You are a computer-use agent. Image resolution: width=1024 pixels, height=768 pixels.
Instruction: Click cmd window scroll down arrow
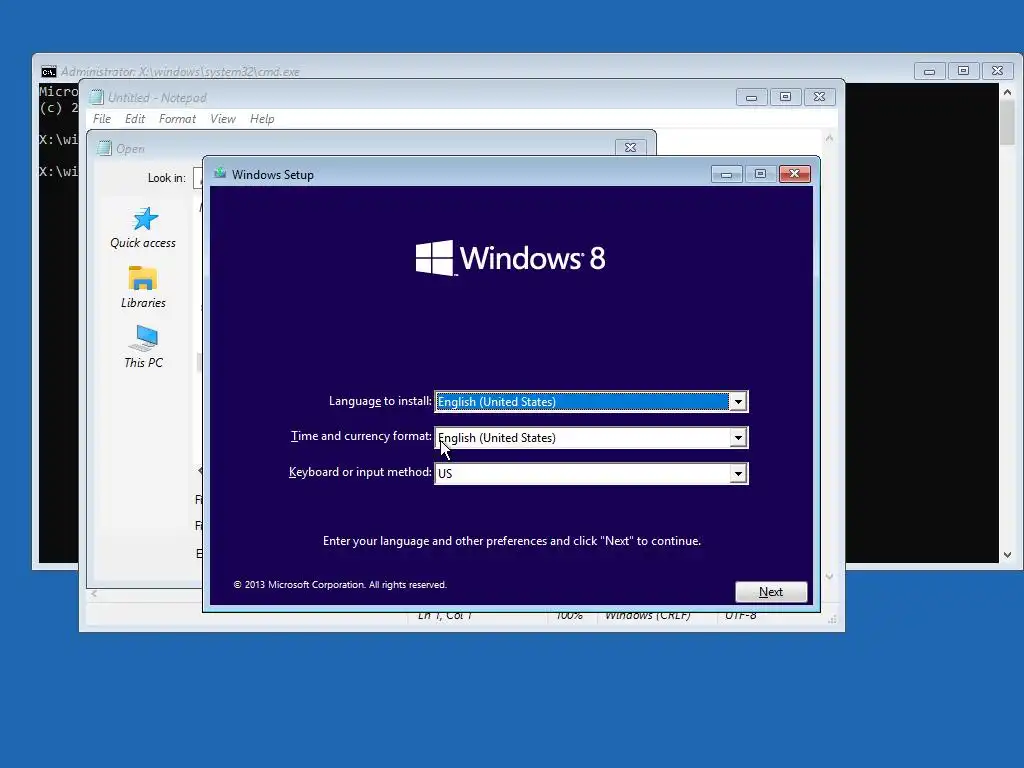click(1008, 555)
